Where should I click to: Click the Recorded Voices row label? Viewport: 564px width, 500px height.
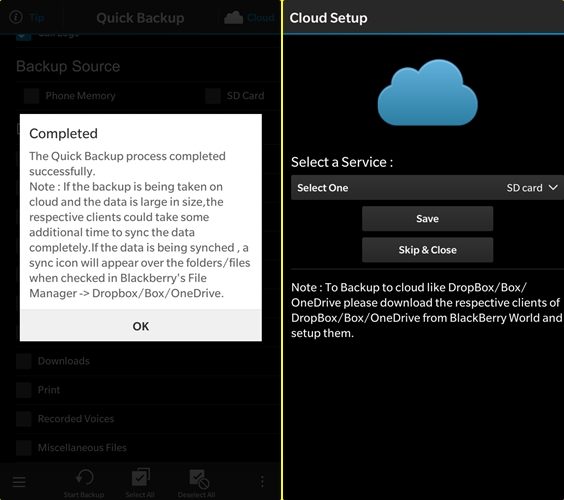click(x=76, y=419)
